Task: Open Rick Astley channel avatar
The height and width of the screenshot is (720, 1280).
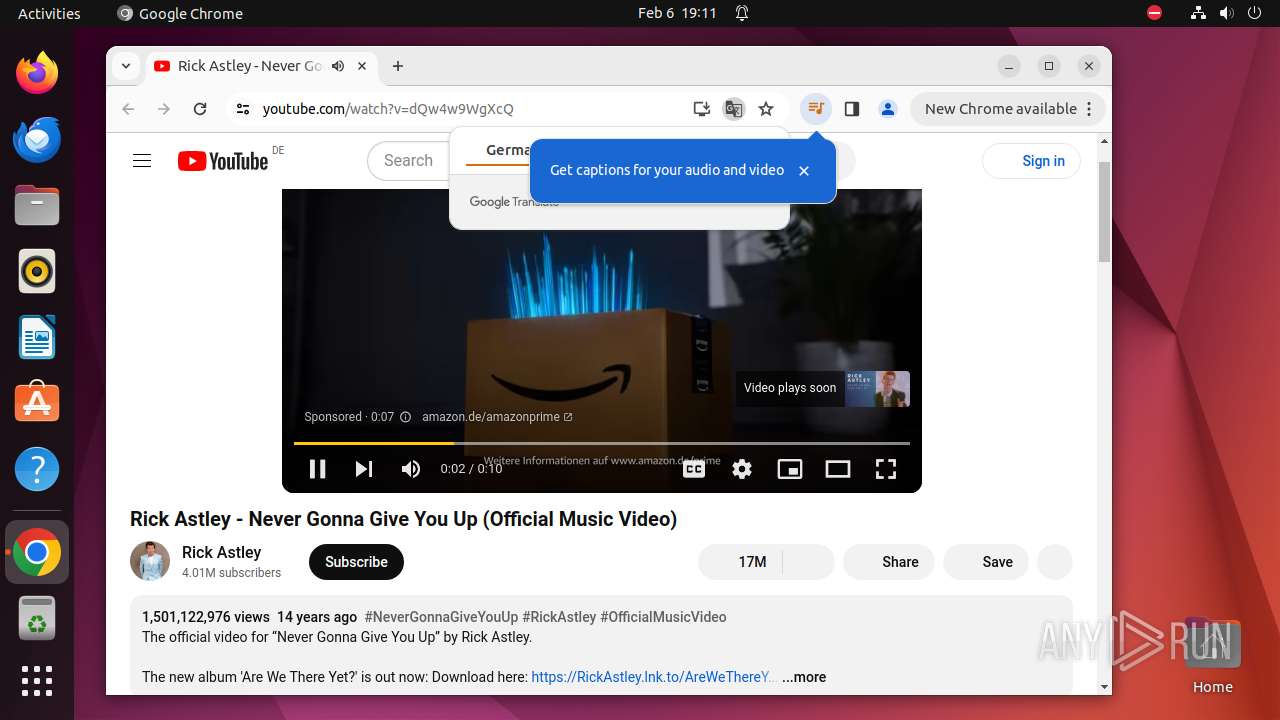Action: (x=150, y=561)
